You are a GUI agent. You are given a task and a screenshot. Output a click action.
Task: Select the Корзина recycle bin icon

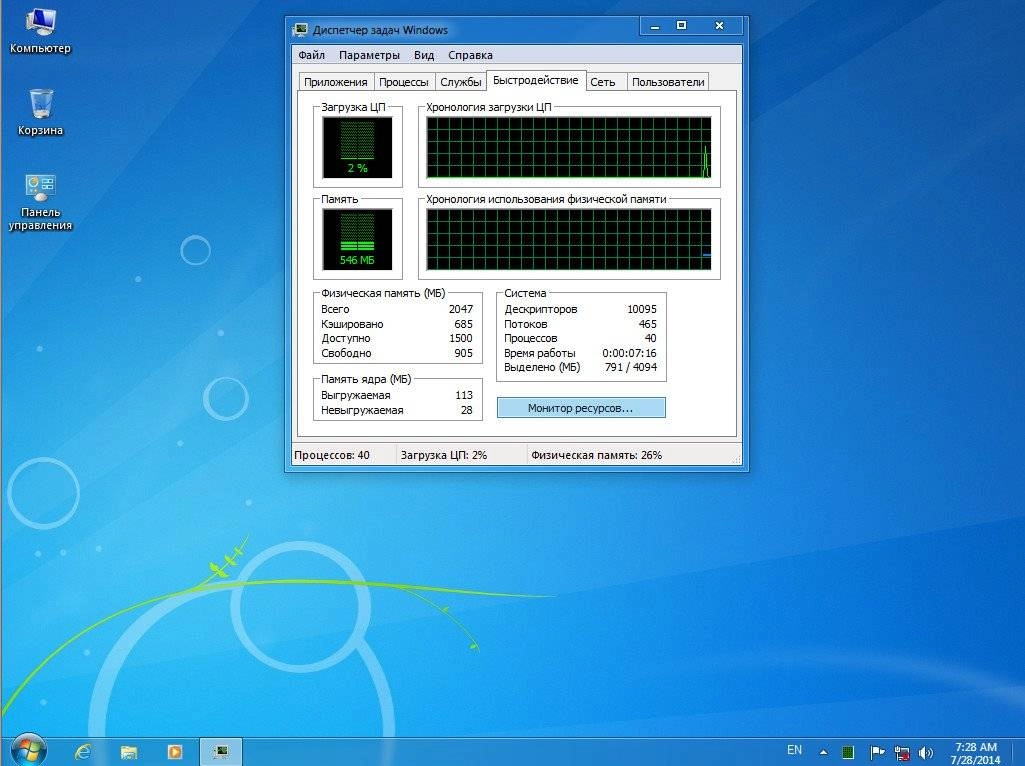pos(40,112)
